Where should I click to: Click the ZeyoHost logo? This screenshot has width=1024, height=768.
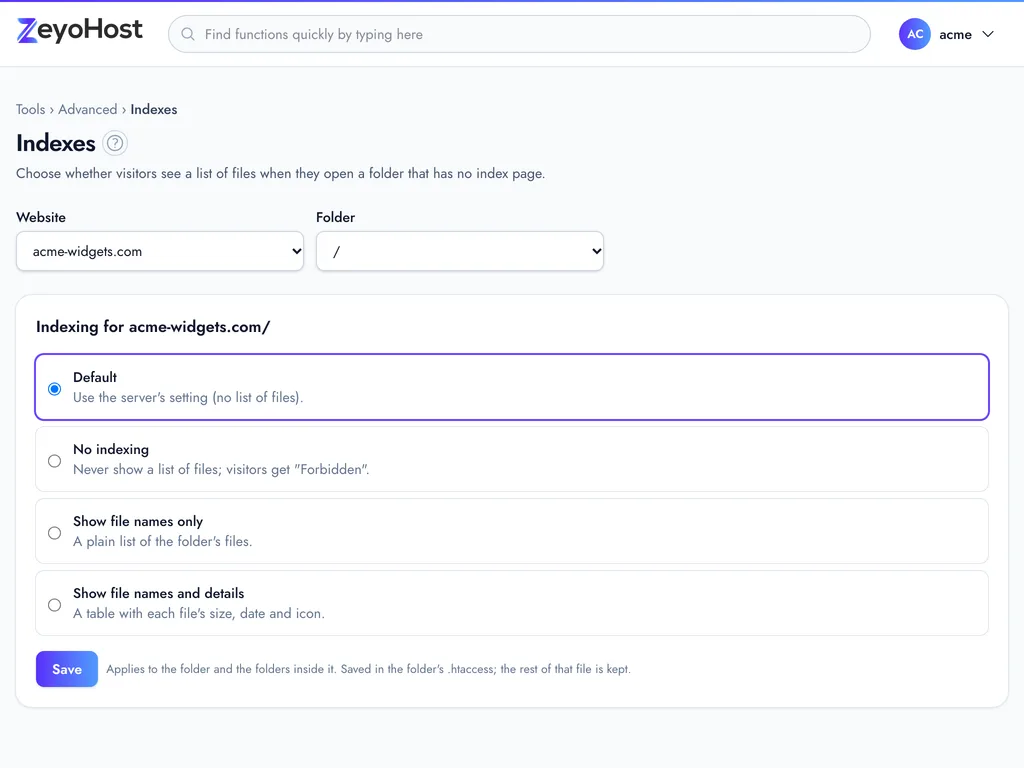coord(80,31)
